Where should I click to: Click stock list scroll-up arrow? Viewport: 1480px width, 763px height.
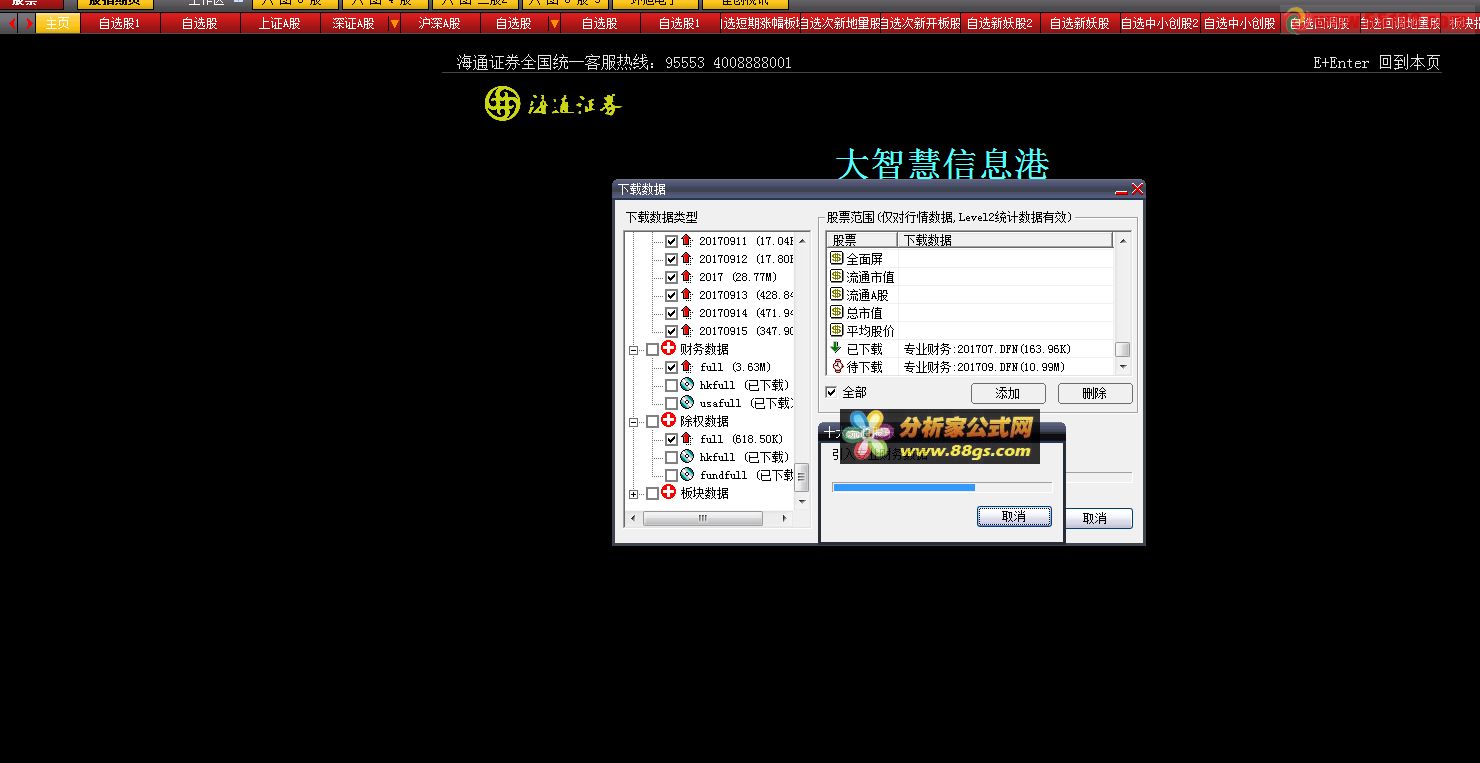click(x=1123, y=240)
